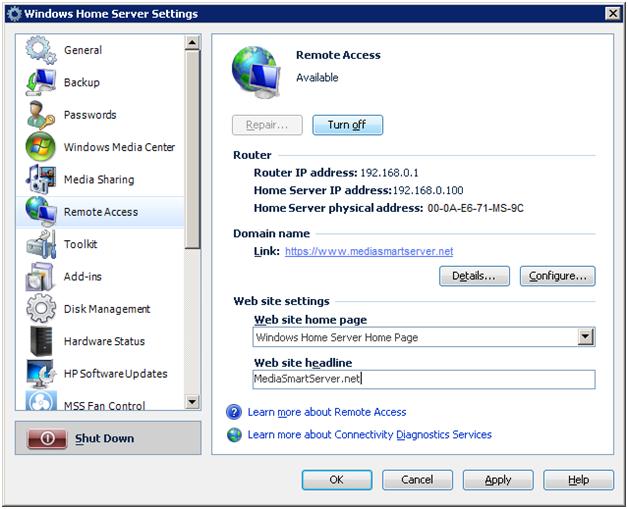Image resolution: width=628 pixels, height=509 pixels.
Task: Select the Add-ins label
Action: 83,276
